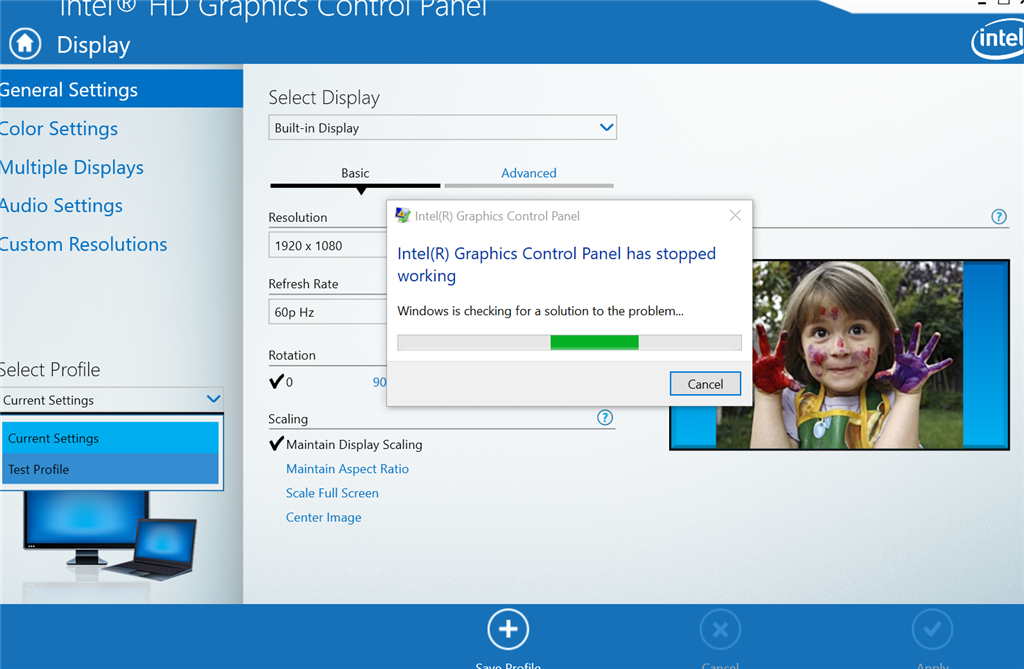Open the Resolution dropdown showing 1920 x 1080
Viewport: 1024px width, 669px height.
(x=327, y=246)
